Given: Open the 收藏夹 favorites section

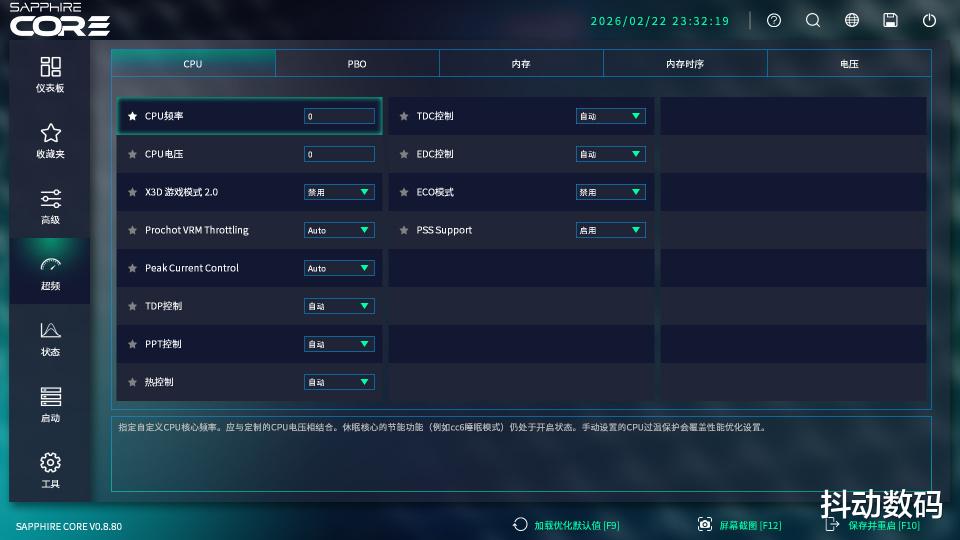Looking at the screenshot, I should (x=50, y=141).
